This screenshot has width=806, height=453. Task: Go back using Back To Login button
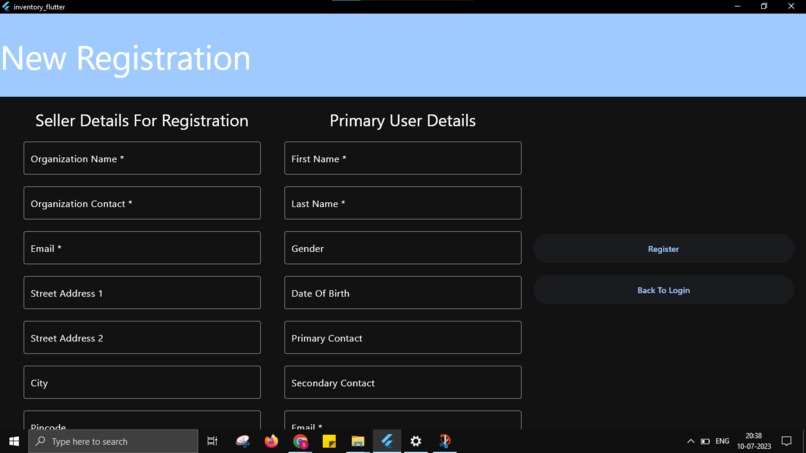click(663, 290)
